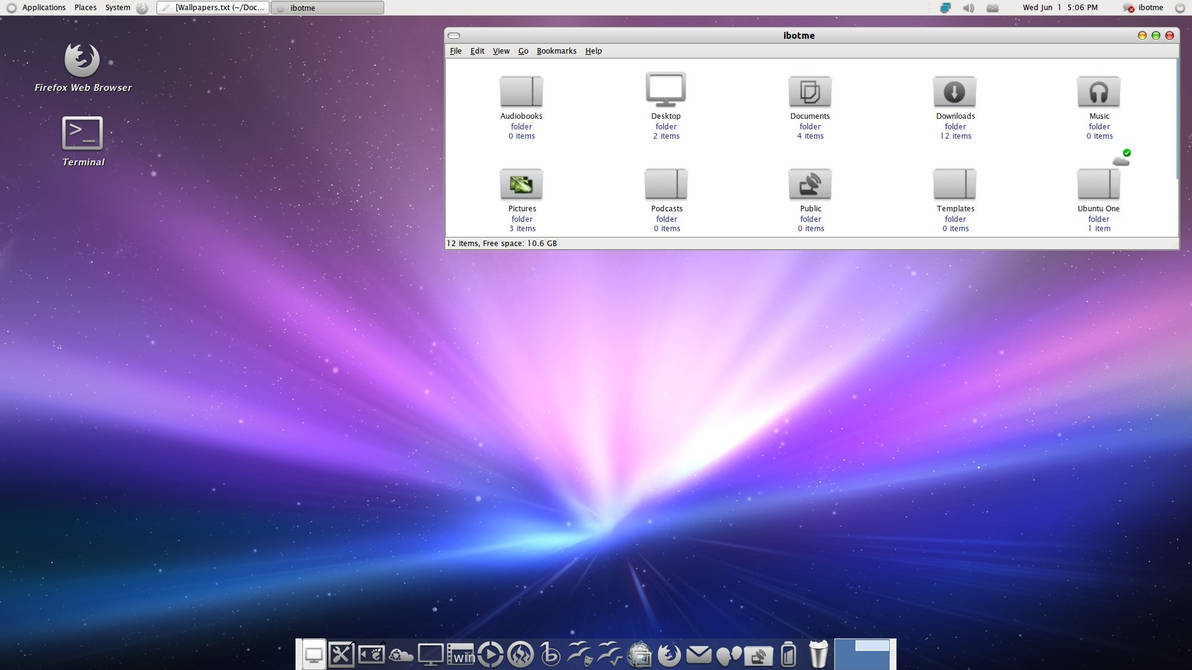Open the window menu from the titlebar icon
The height and width of the screenshot is (670, 1192).
453,35
